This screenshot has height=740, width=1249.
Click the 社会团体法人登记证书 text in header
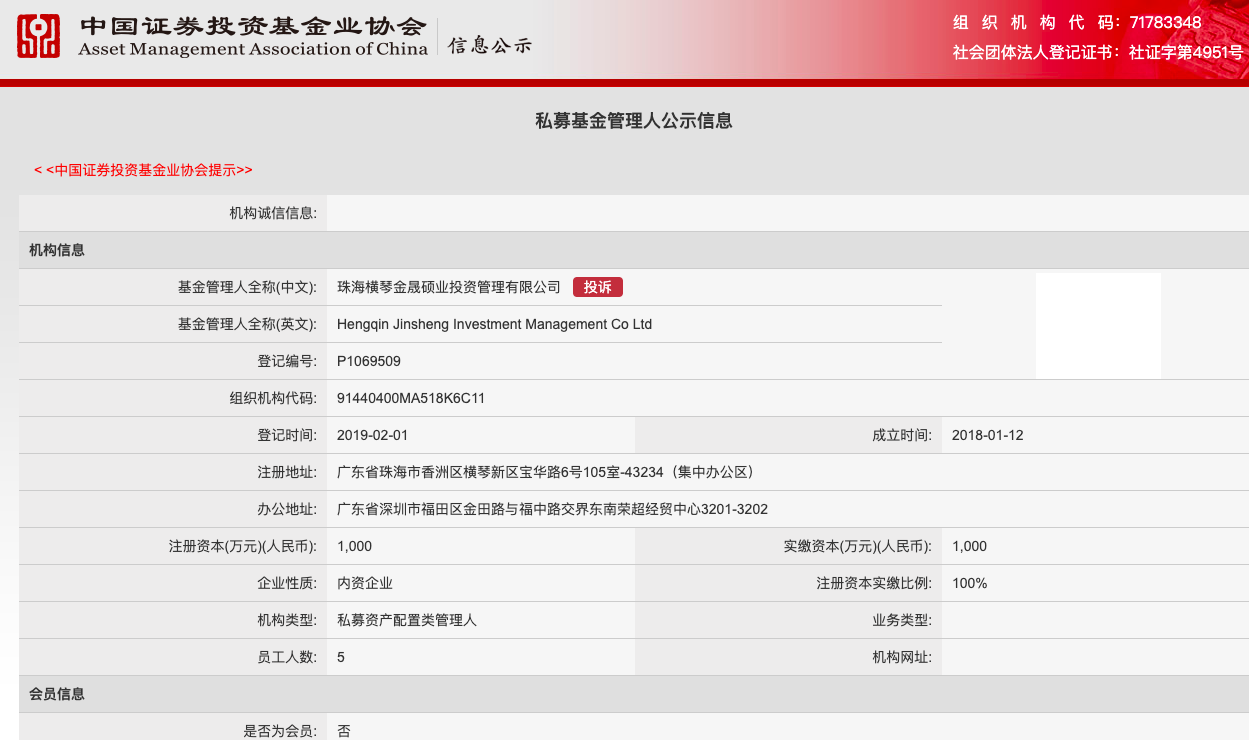[x=1036, y=53]
